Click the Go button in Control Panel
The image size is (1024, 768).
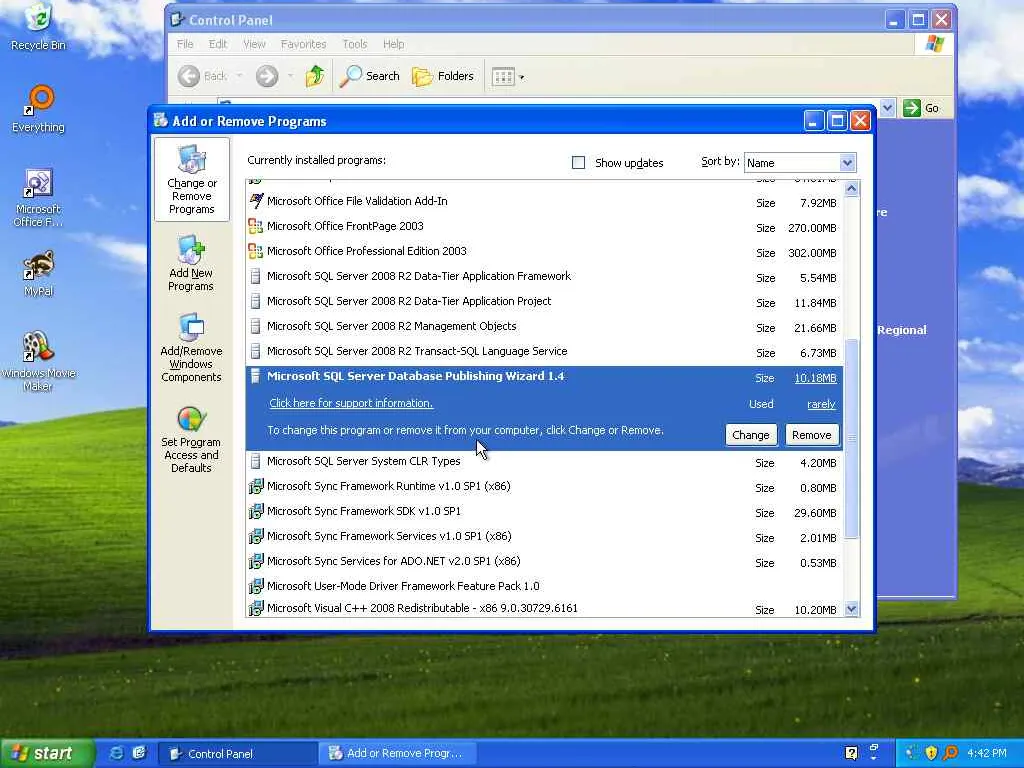(x=922, y=108)
